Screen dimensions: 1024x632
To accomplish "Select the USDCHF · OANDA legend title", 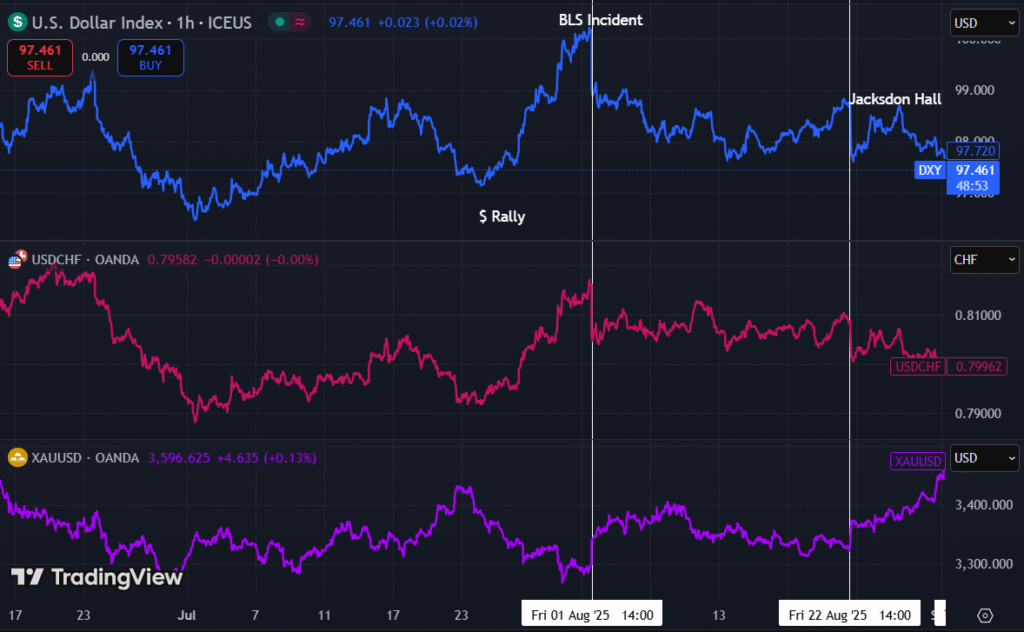I will [86, 260].
